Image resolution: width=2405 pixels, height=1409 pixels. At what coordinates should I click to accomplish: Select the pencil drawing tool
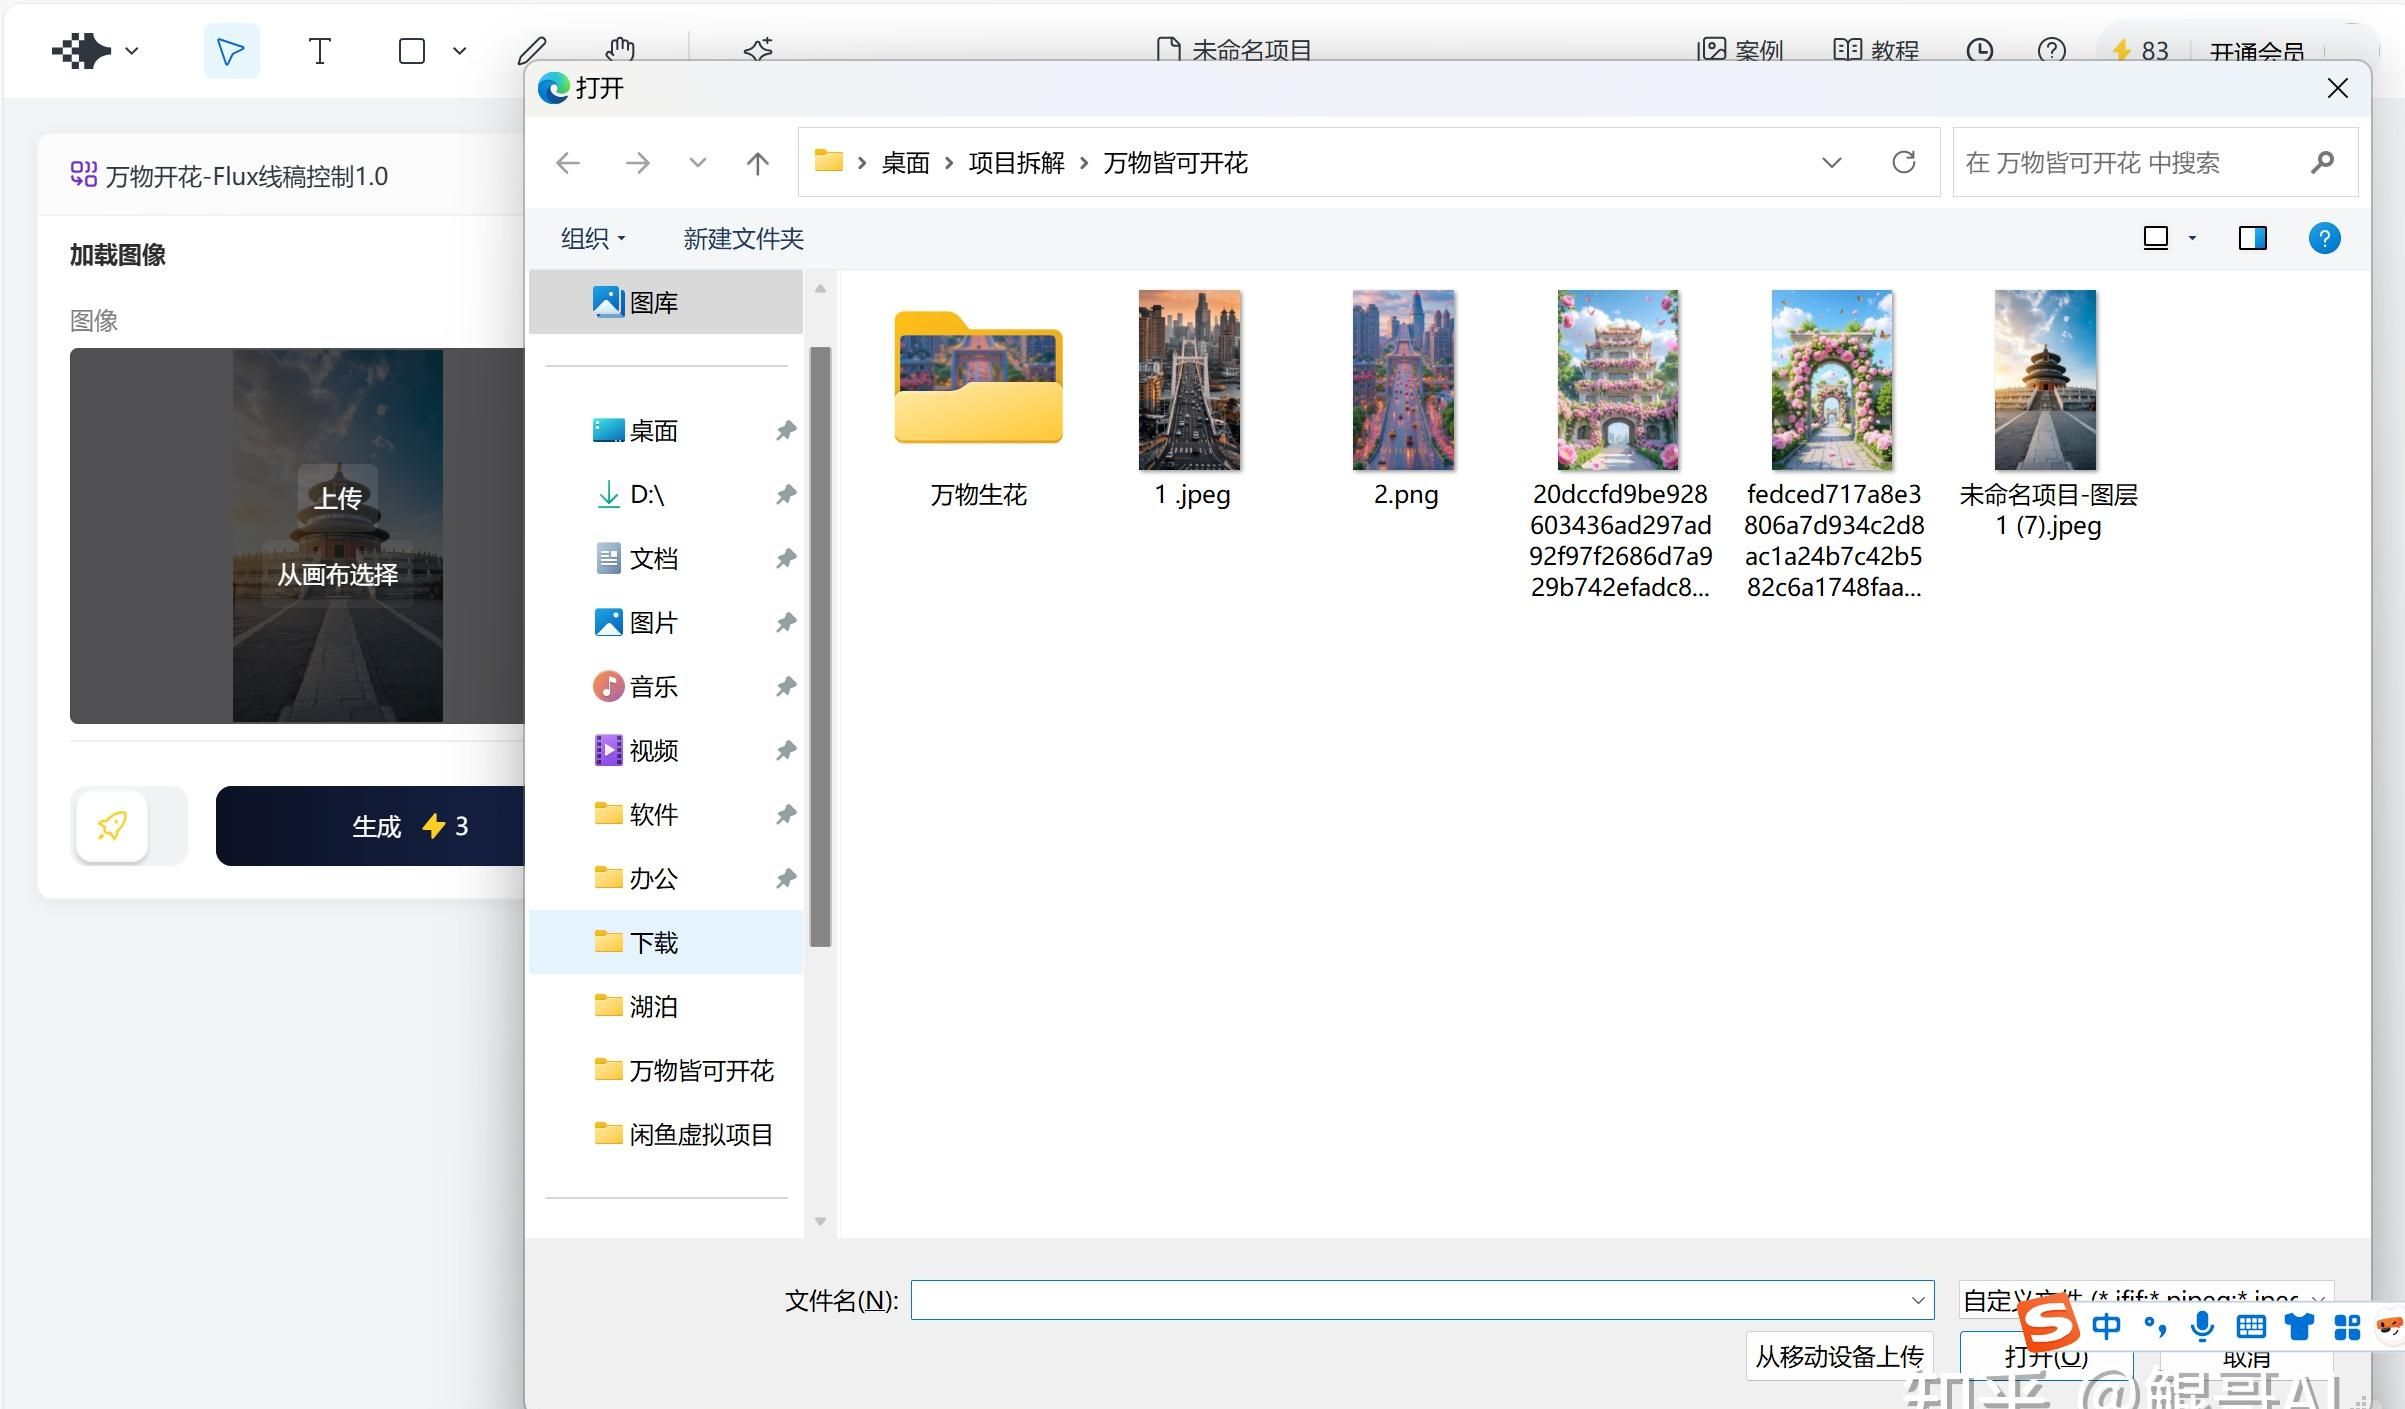[x=533, y=49]
